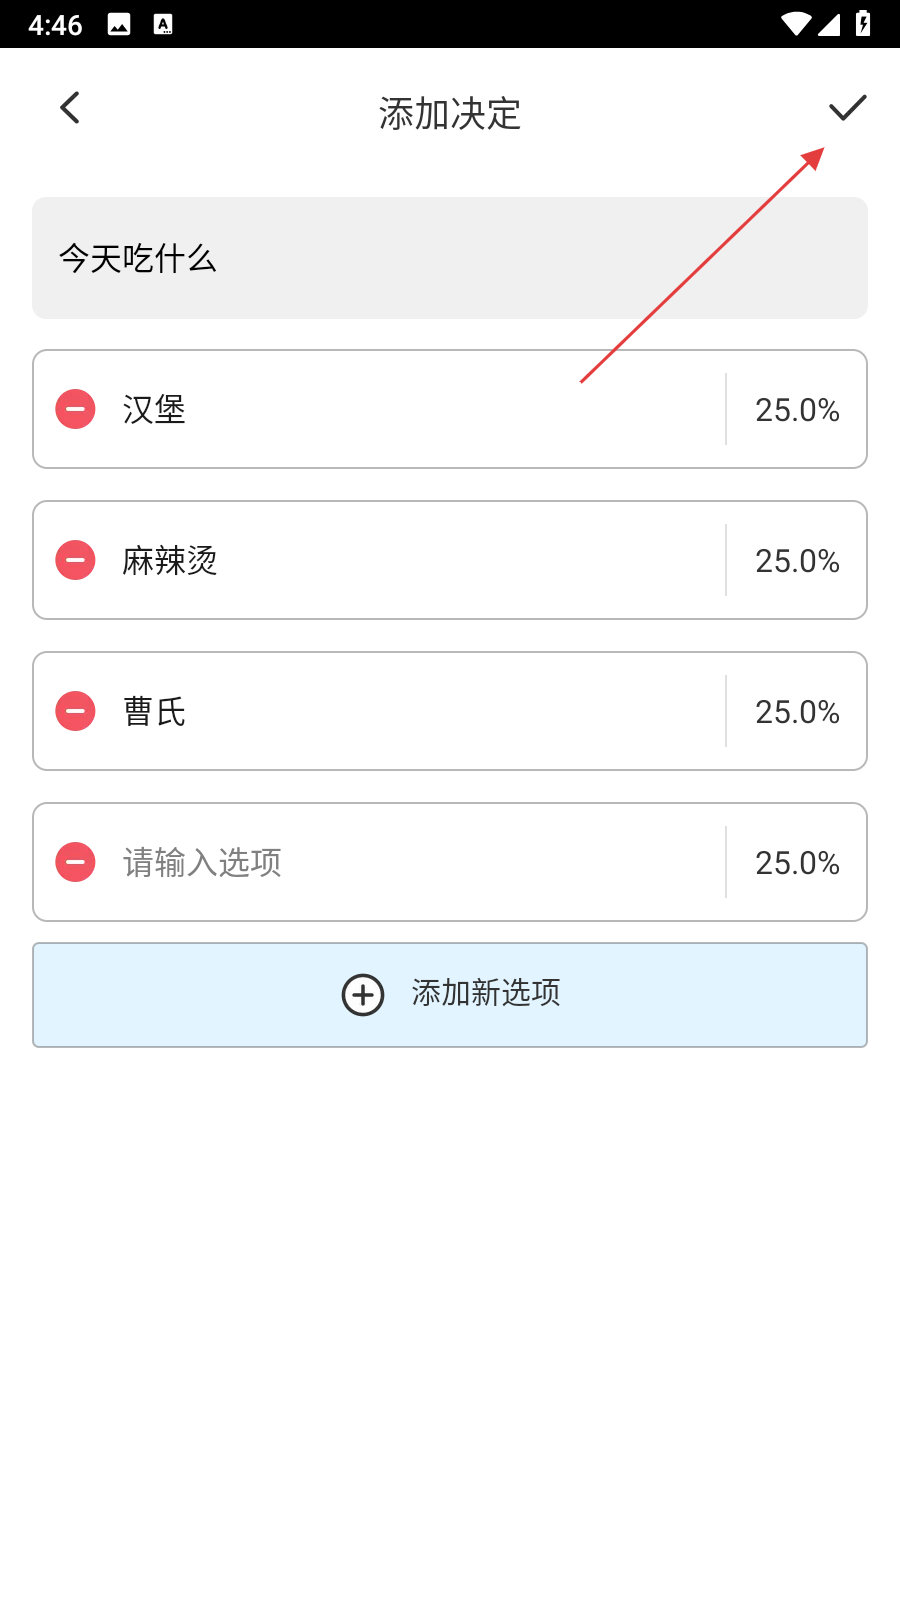Focus the 请输入选项 input field
The height and width of the screenshot is (1600, 900).
tap(400, 862)
